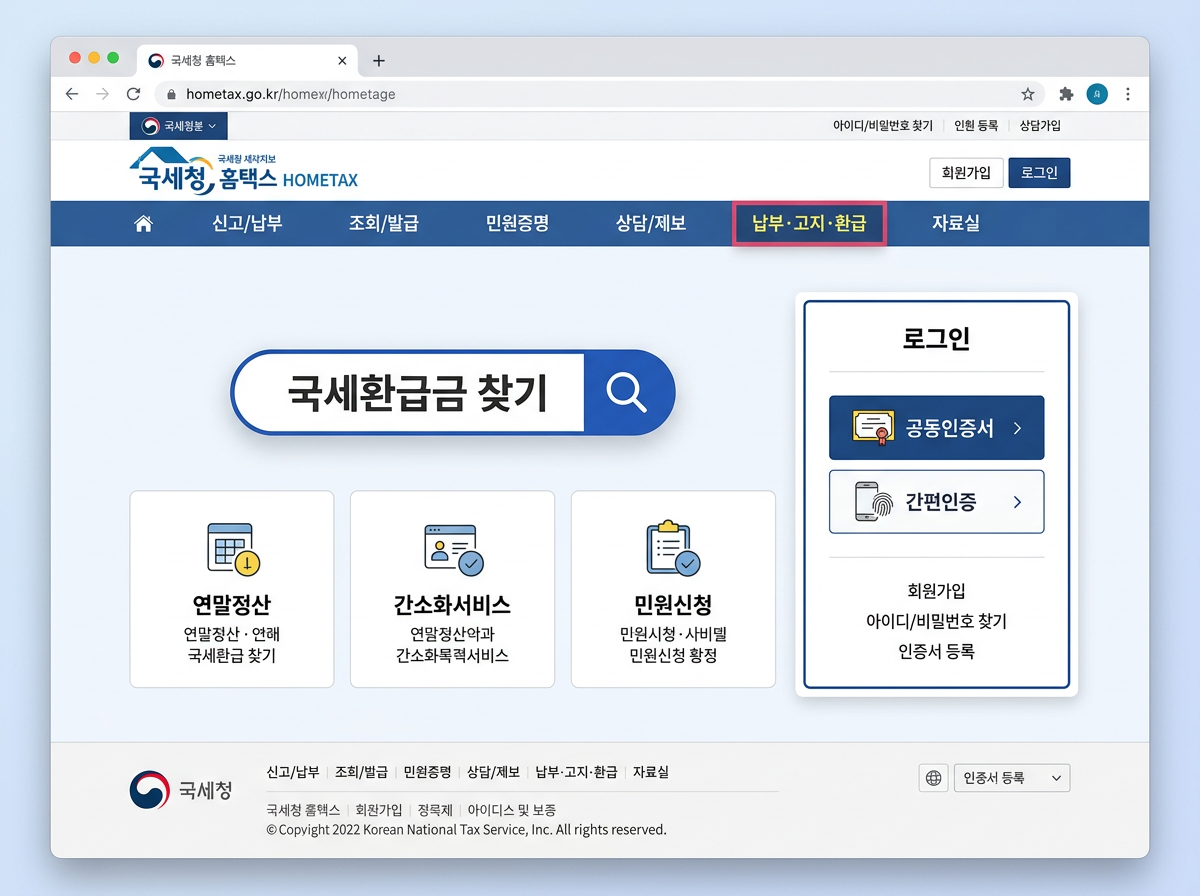Viewport: 1200px width, 896px height.
Task: Click the fingerprint phone icon on 간편인증
Action: tap(875, 501)
